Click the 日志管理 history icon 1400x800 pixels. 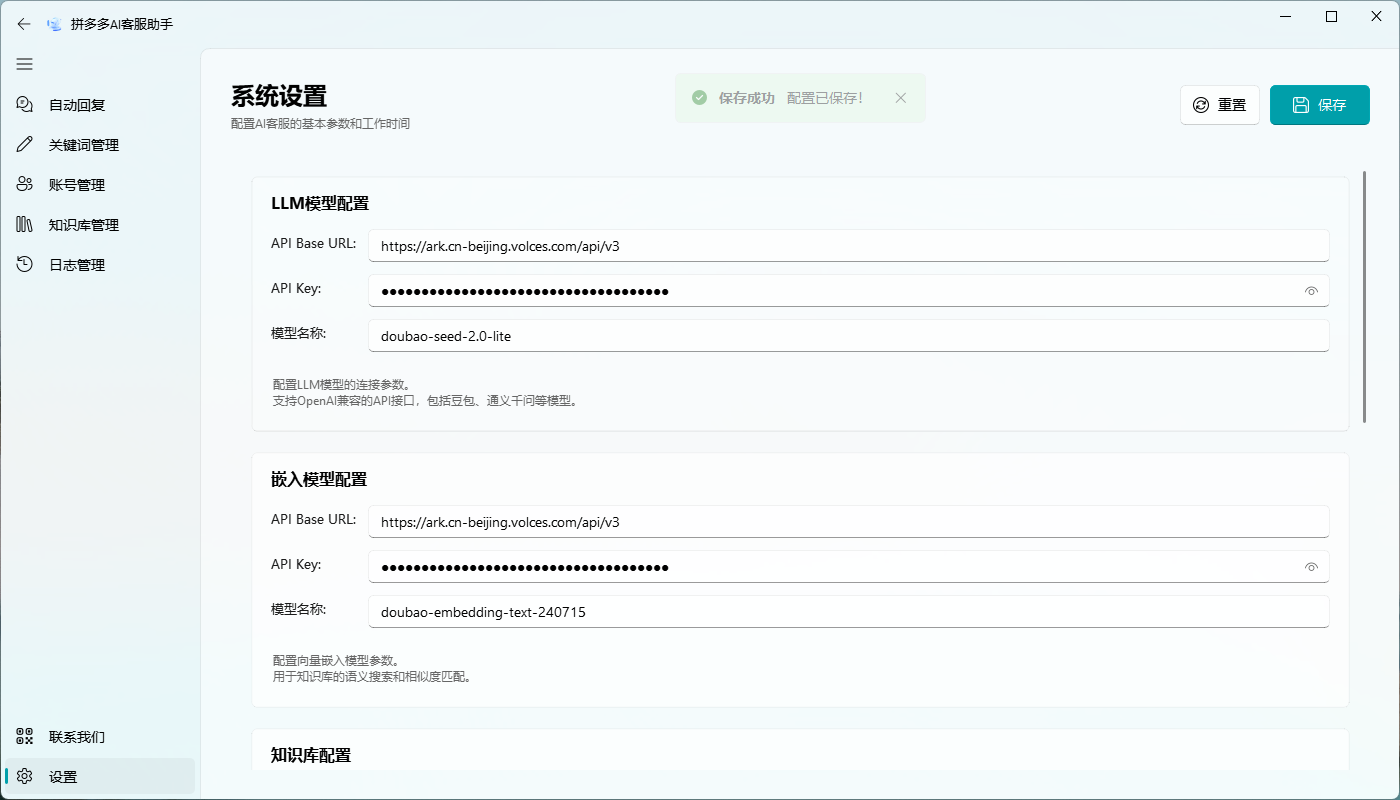[x=25, y=264]
